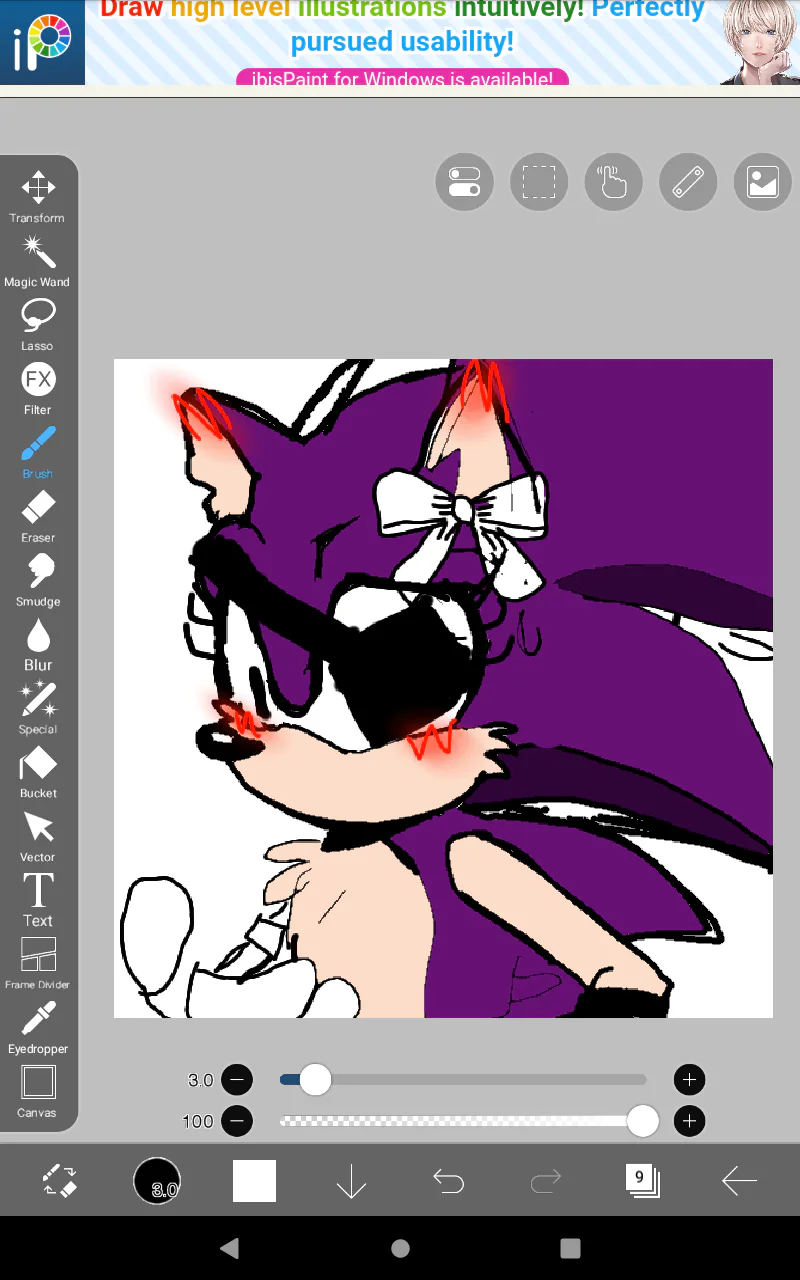
Task: Tap the Android recent apps button
Action: tap(570, 1248)
